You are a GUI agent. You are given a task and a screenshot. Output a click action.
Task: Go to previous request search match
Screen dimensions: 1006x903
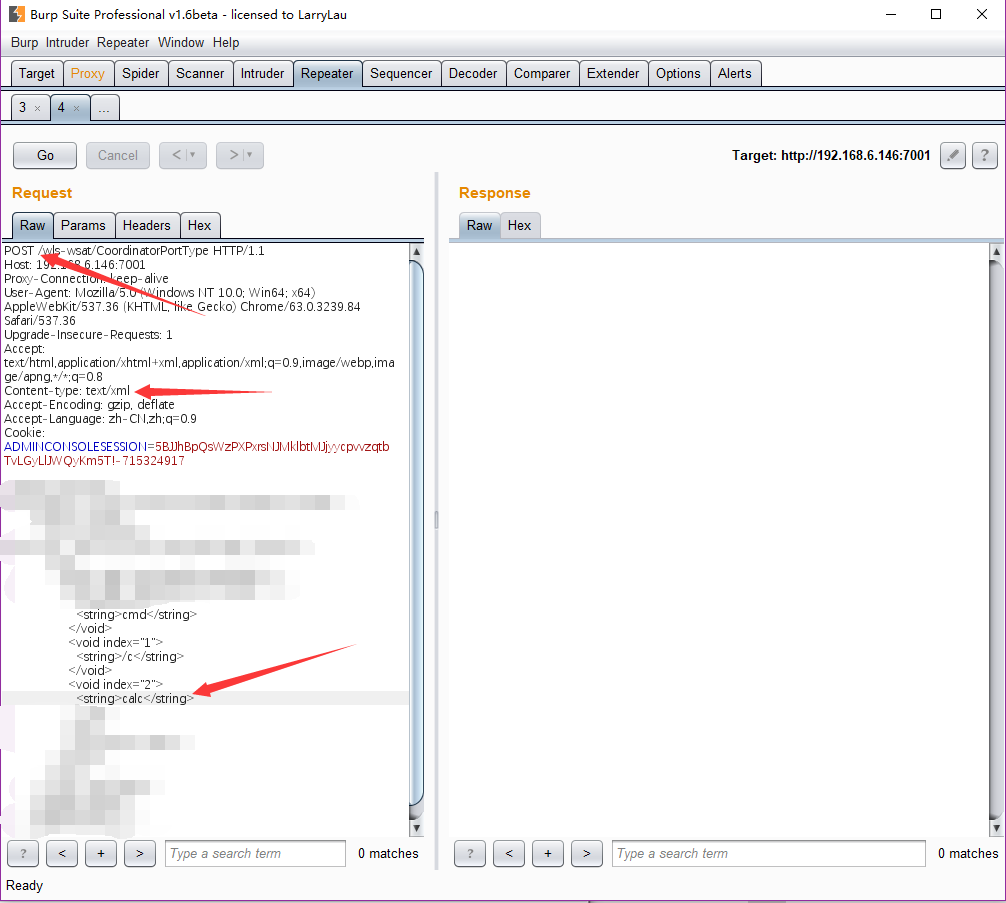coord(62,854)
